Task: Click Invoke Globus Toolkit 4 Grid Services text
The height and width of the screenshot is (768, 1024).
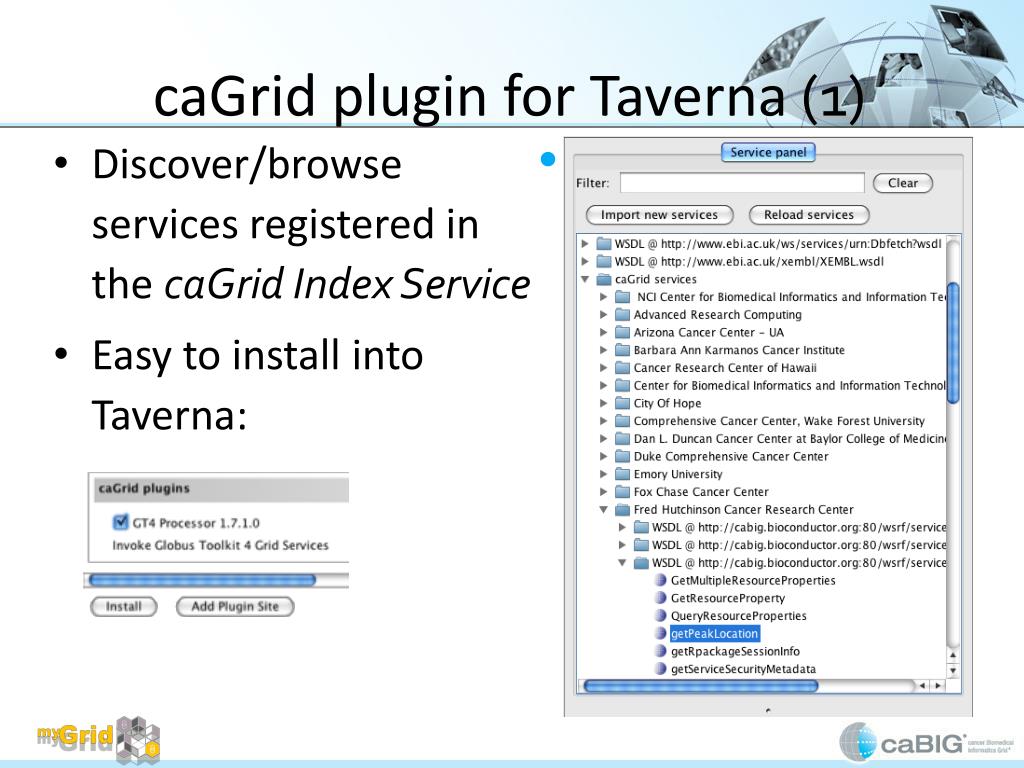Action: pyautogui.click(x=220, y=545)
